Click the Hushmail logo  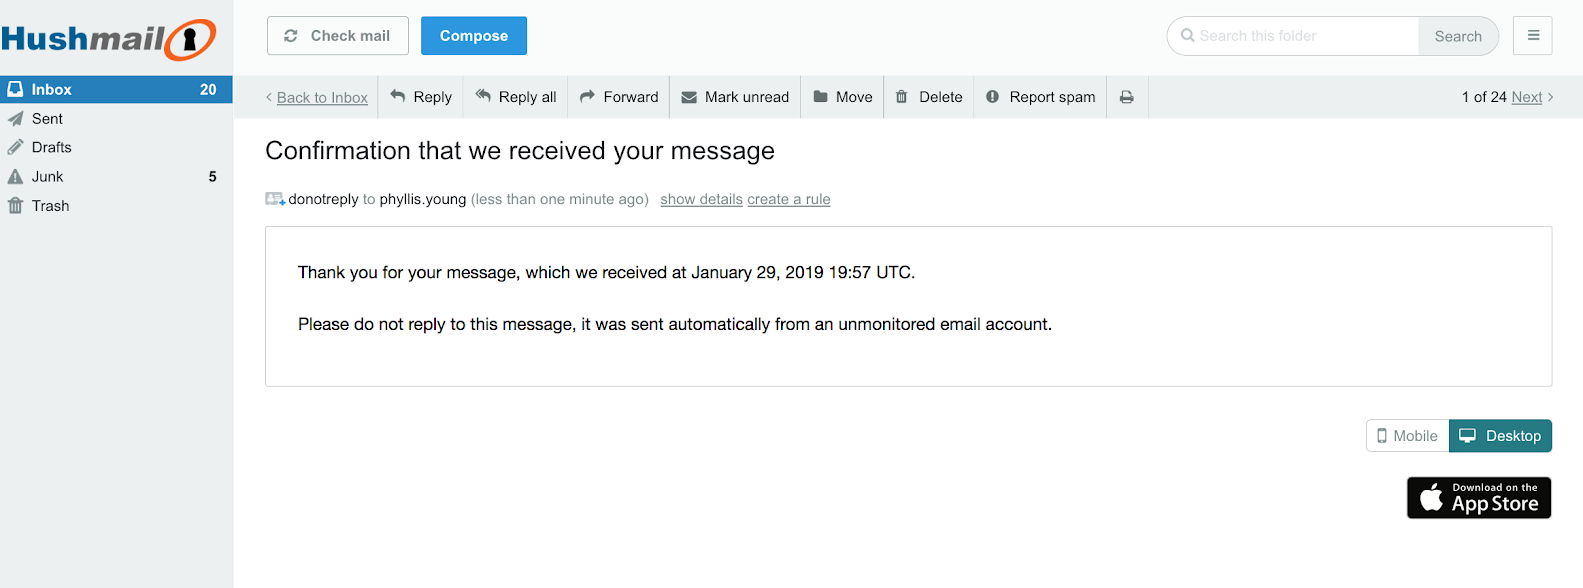click(x=108, y=39)
